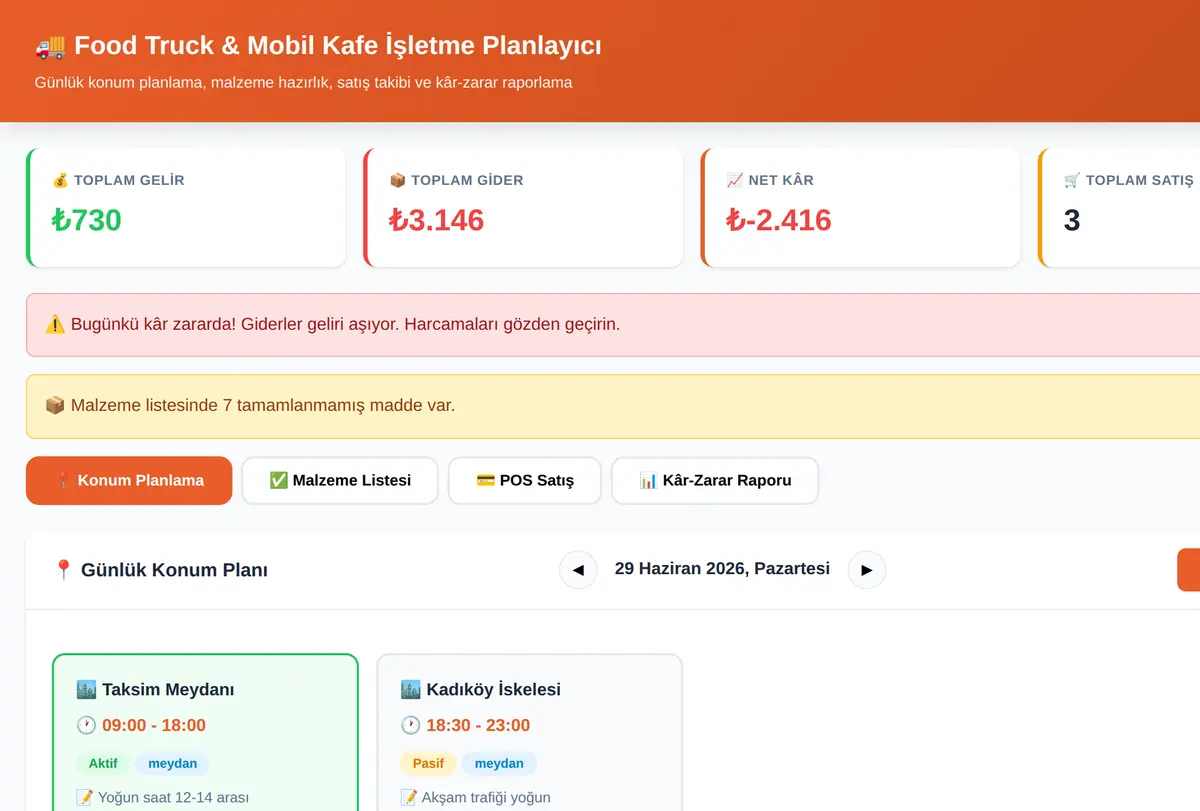Go to next day arrow
Viewport: 1200px width, 811px height.
pos(867,570)
